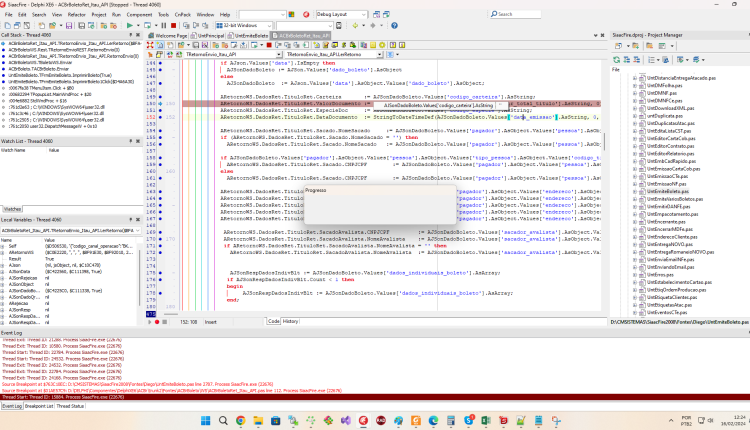Open the Debug Layout dropdown

[x=364, y=14]
